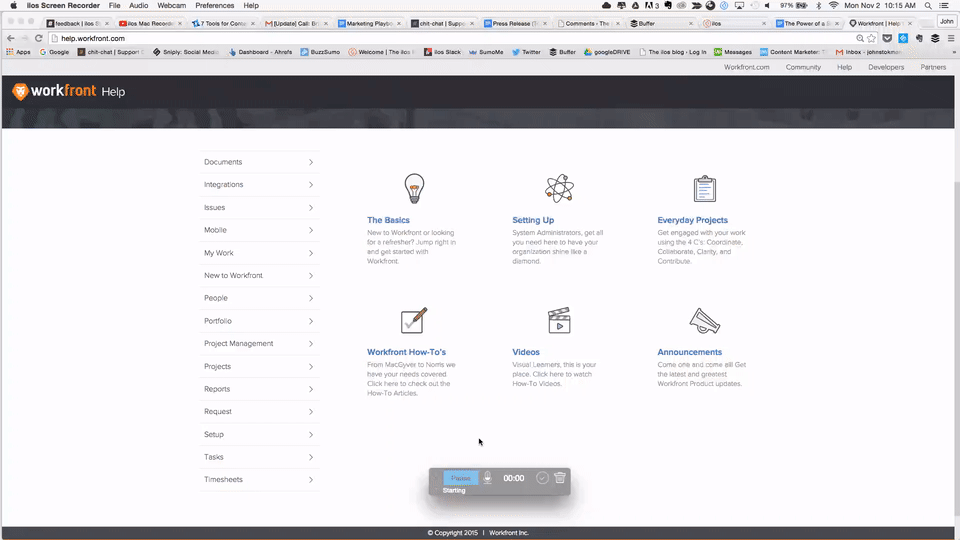The image size is (960, 540).
Task: Click the browser back arrow
Action: (10, 38)
